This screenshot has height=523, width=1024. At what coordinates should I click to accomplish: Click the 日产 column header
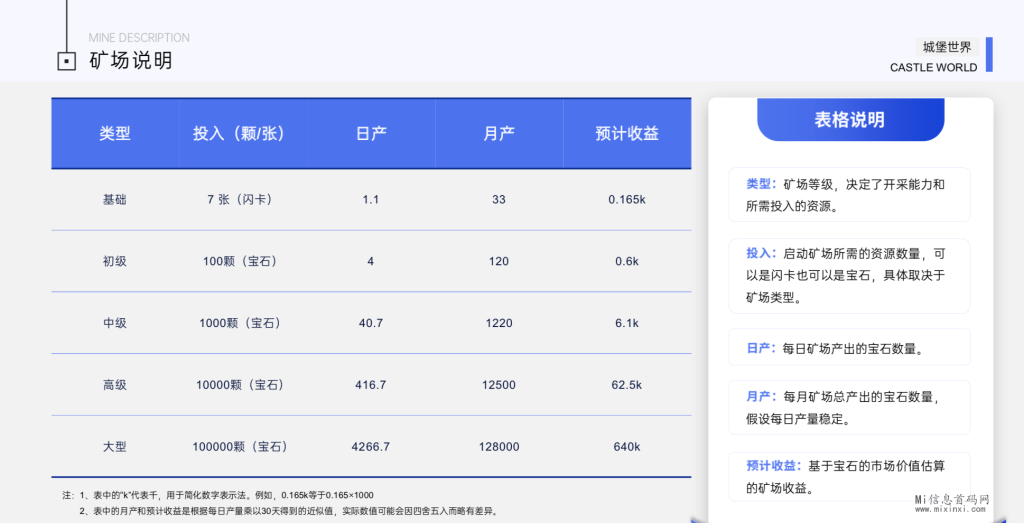pos(371,133)
